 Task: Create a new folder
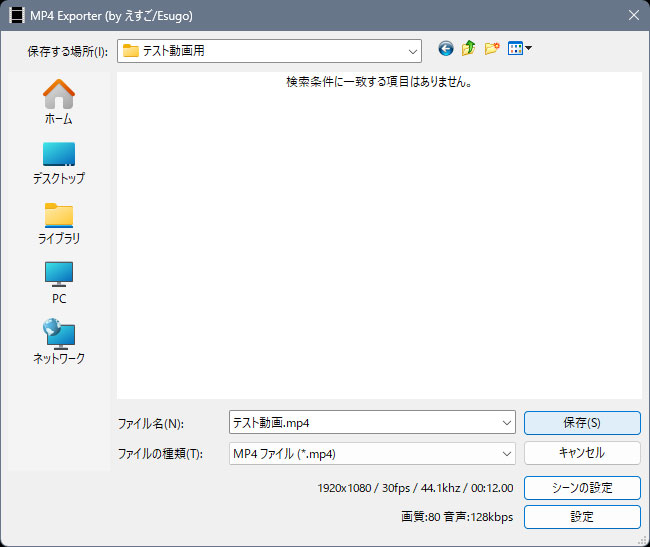pyautogui.click(x=491, y=48)
